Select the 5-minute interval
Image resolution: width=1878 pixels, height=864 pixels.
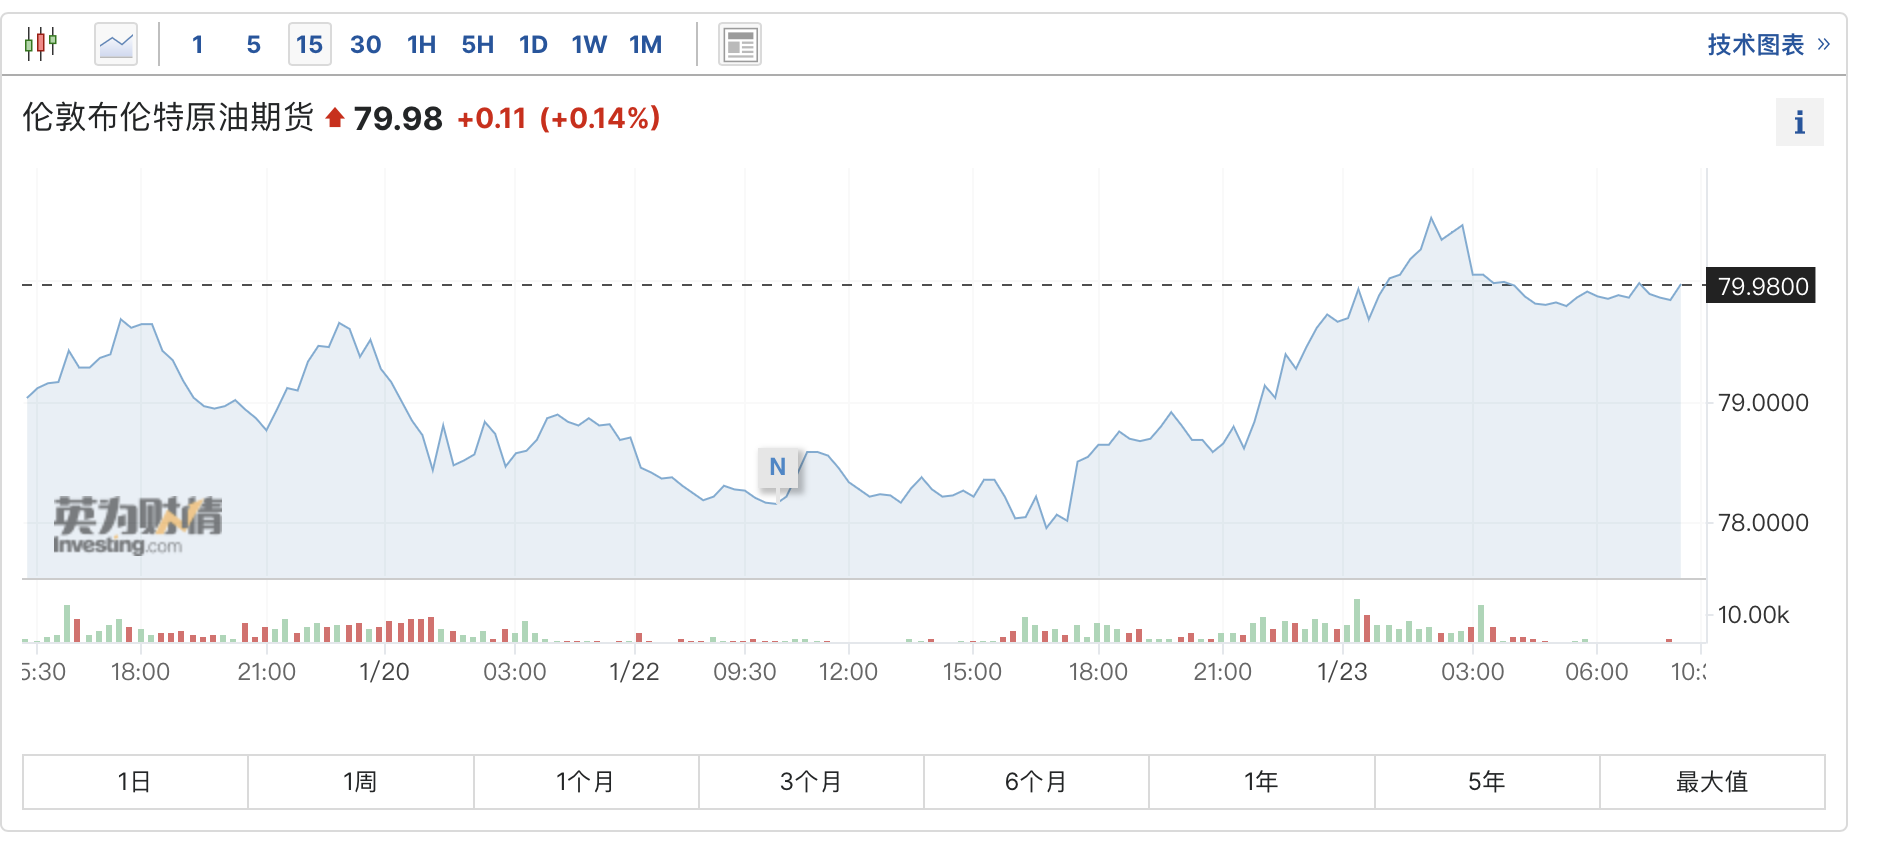click(254, 44)
